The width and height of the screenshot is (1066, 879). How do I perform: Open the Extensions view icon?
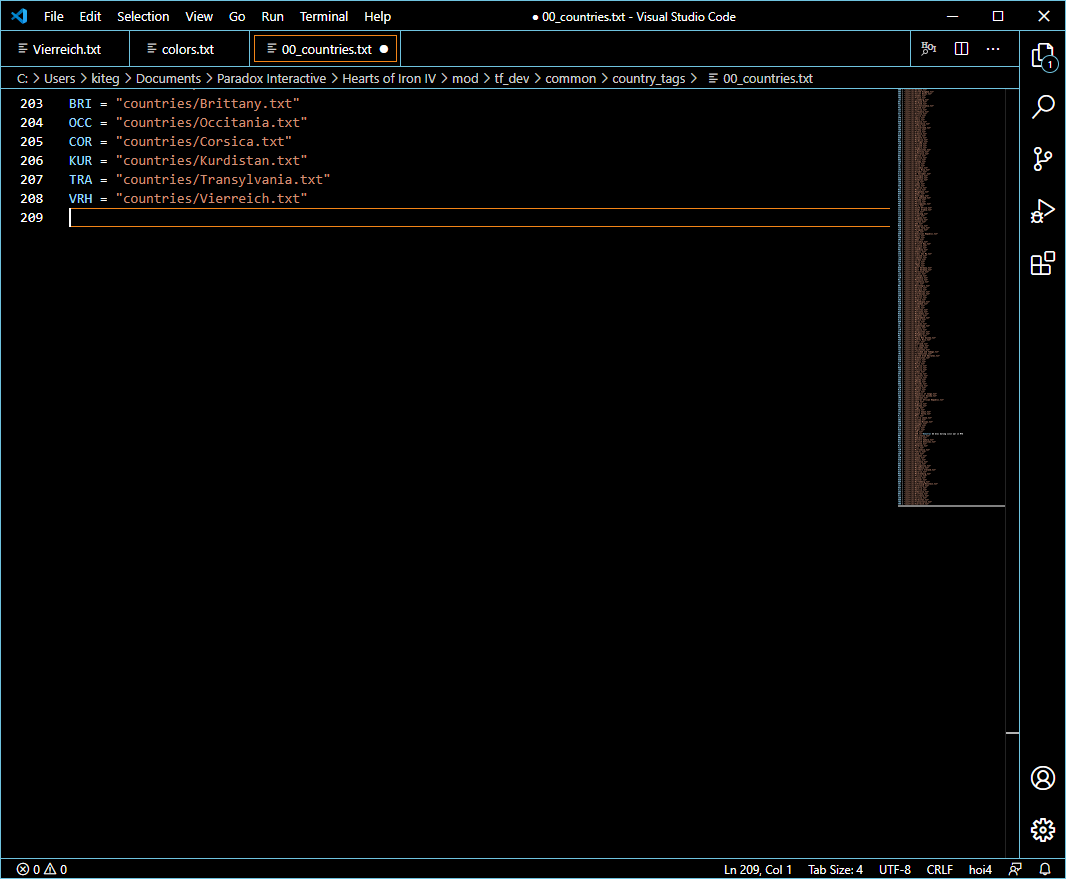point(1043,262)
